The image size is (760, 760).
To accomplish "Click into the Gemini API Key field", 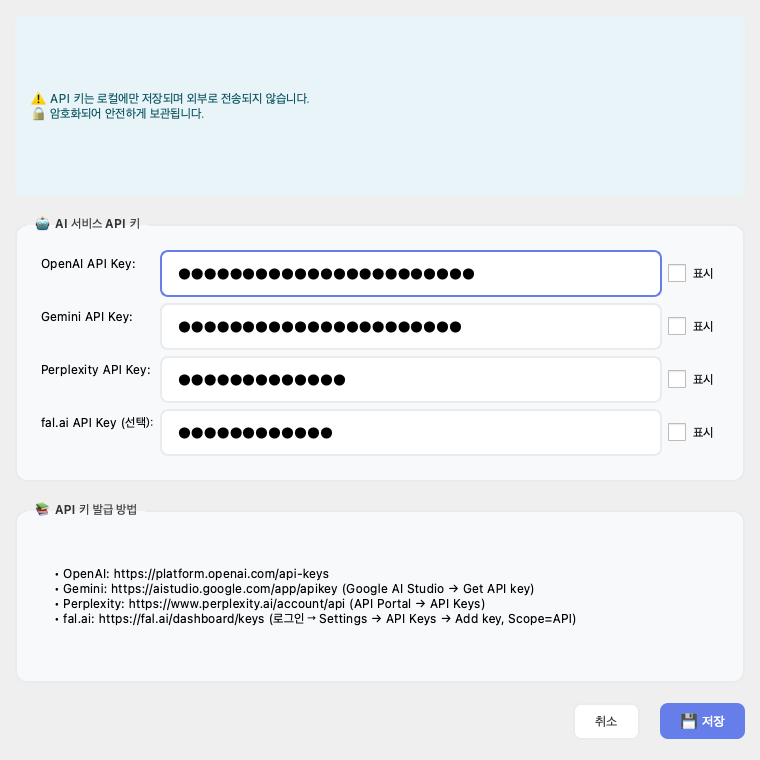I will point(410,326).
